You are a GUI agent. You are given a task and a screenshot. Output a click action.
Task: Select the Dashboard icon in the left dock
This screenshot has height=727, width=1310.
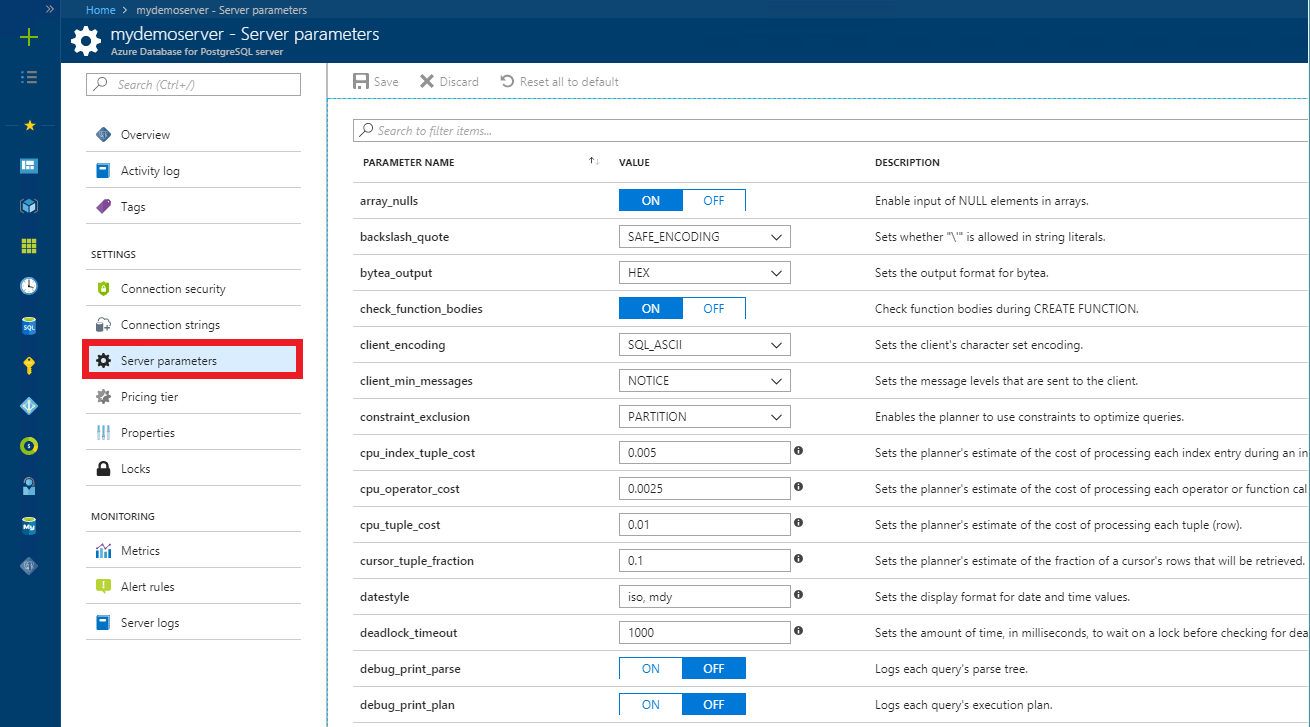(29, 165)
